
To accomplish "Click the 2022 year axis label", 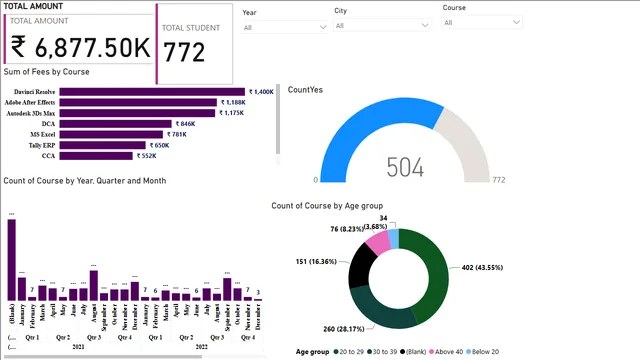I will (x=202, y=347).
